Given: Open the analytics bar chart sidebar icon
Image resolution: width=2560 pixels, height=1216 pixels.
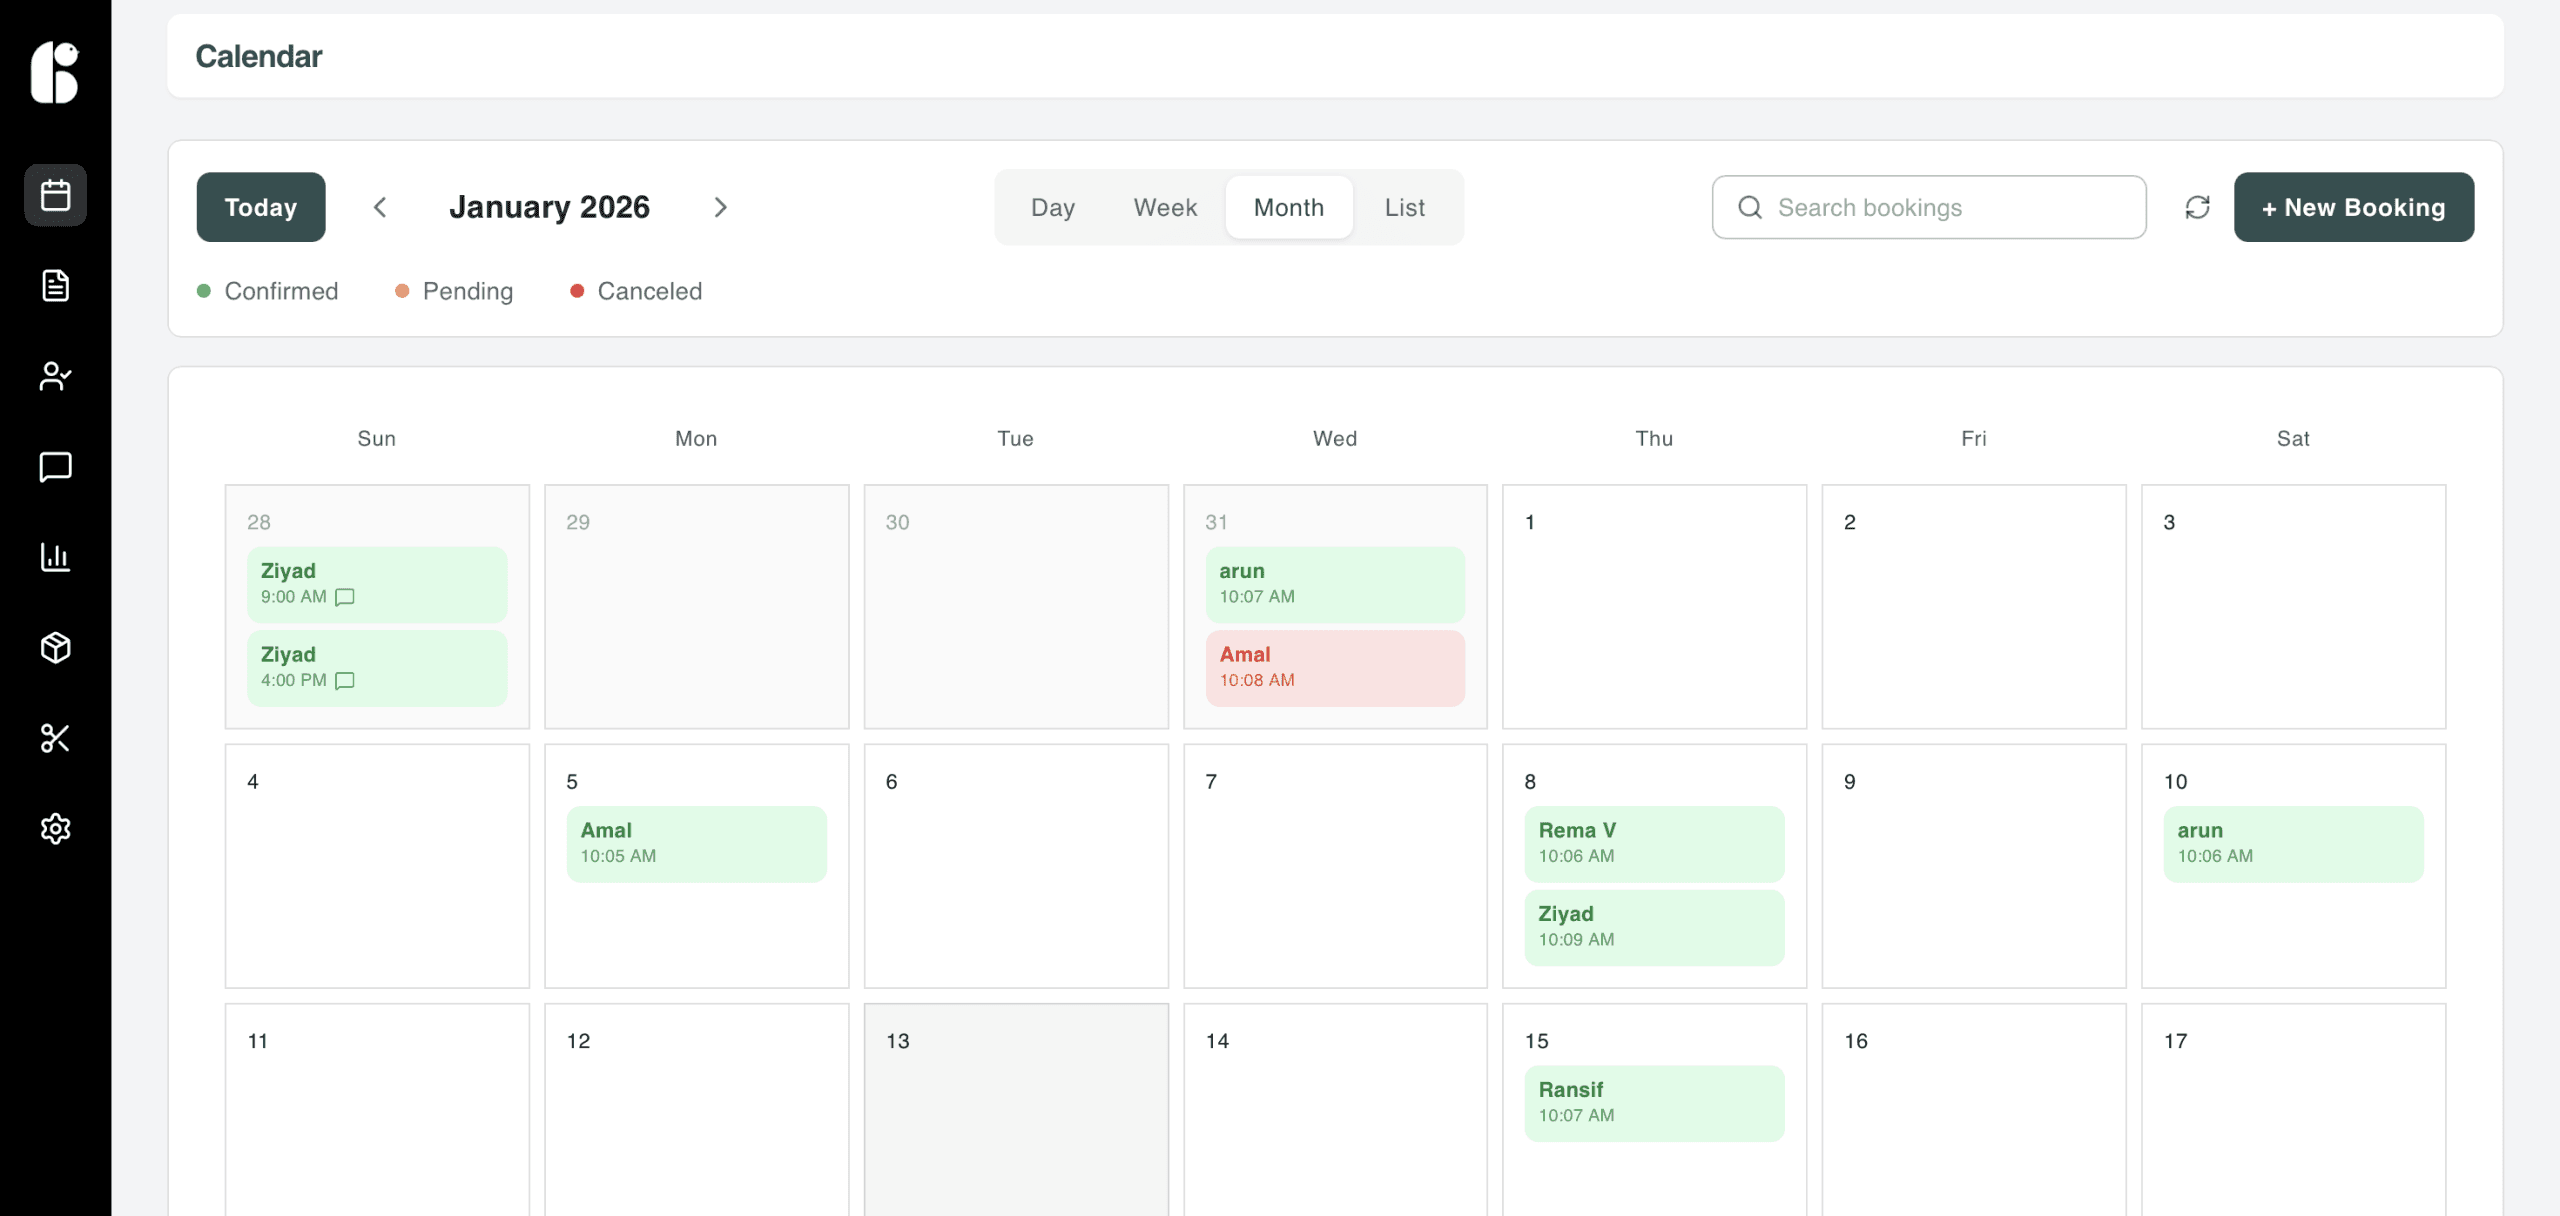Looking at the screenshot, I should pos(55,557).
